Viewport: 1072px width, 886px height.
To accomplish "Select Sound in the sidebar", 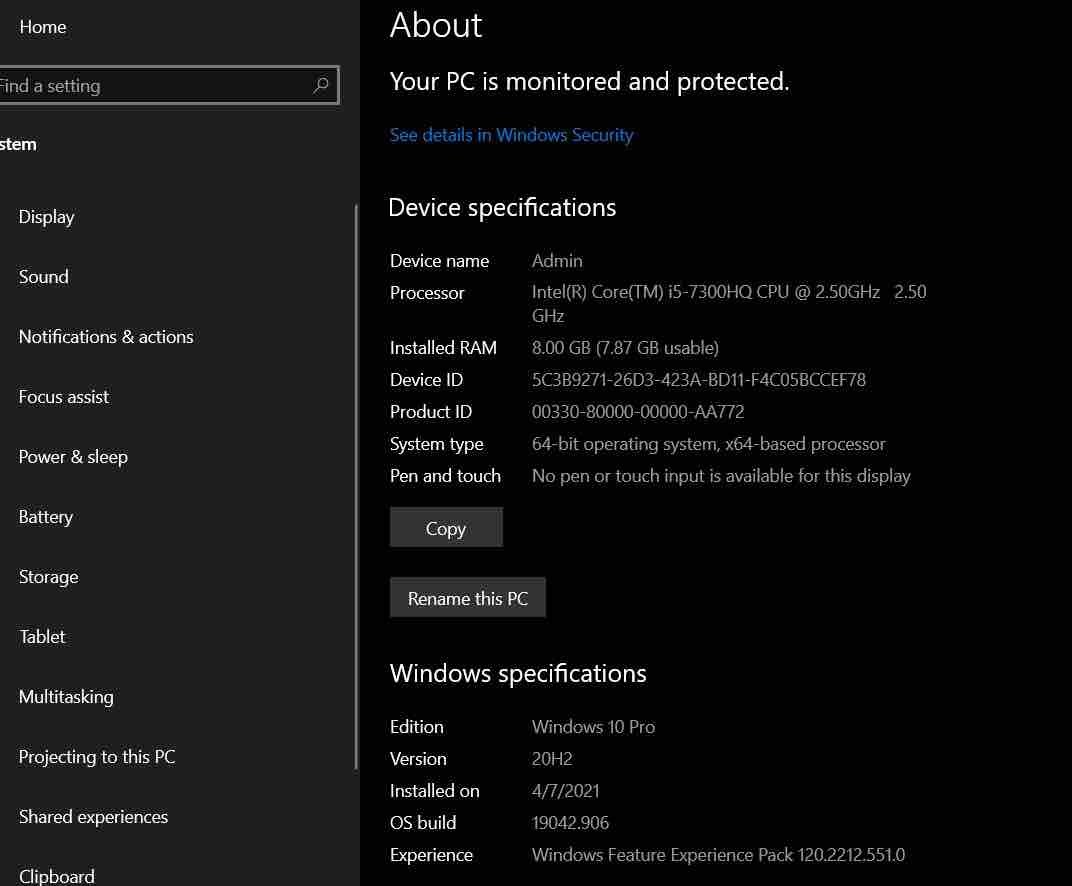I will 44,277.
